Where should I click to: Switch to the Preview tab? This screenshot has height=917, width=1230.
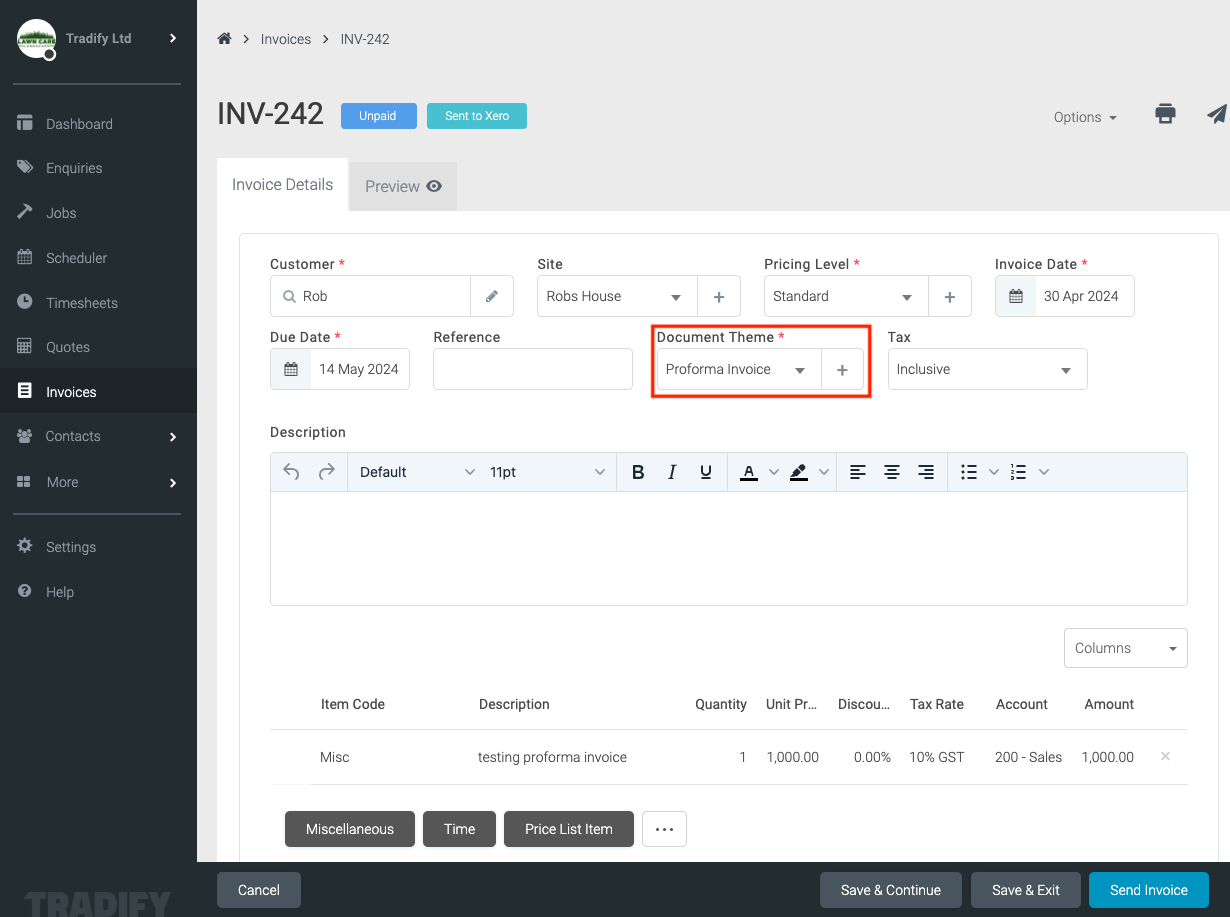(403, 186)
